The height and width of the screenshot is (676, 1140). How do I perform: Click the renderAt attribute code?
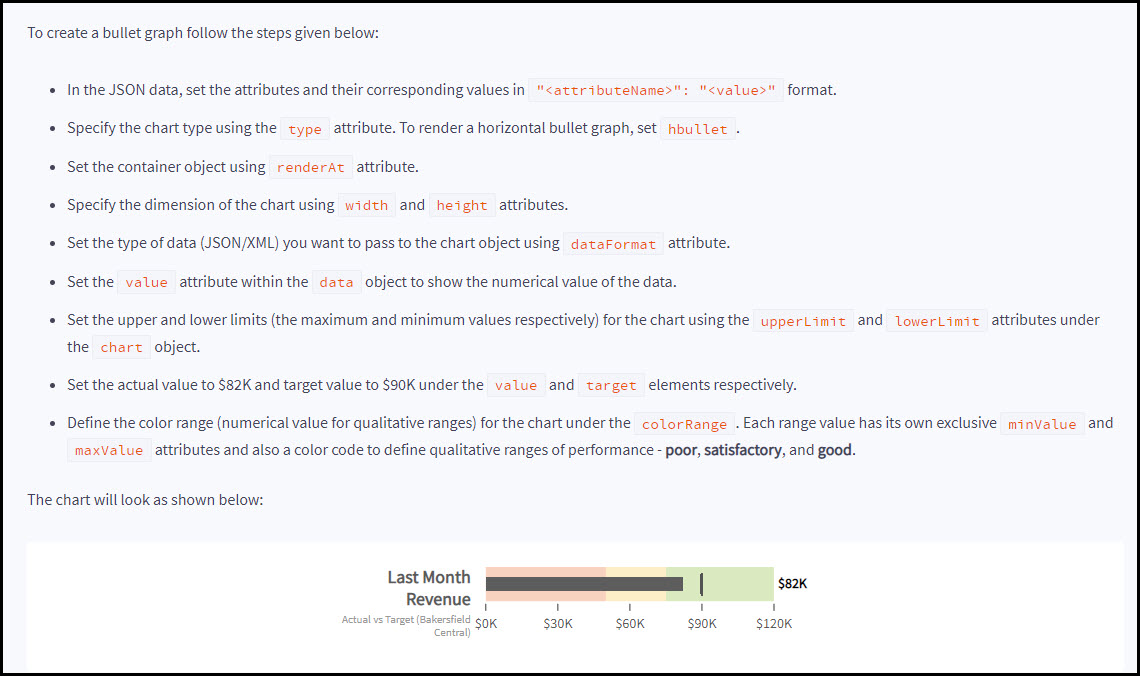309,167
